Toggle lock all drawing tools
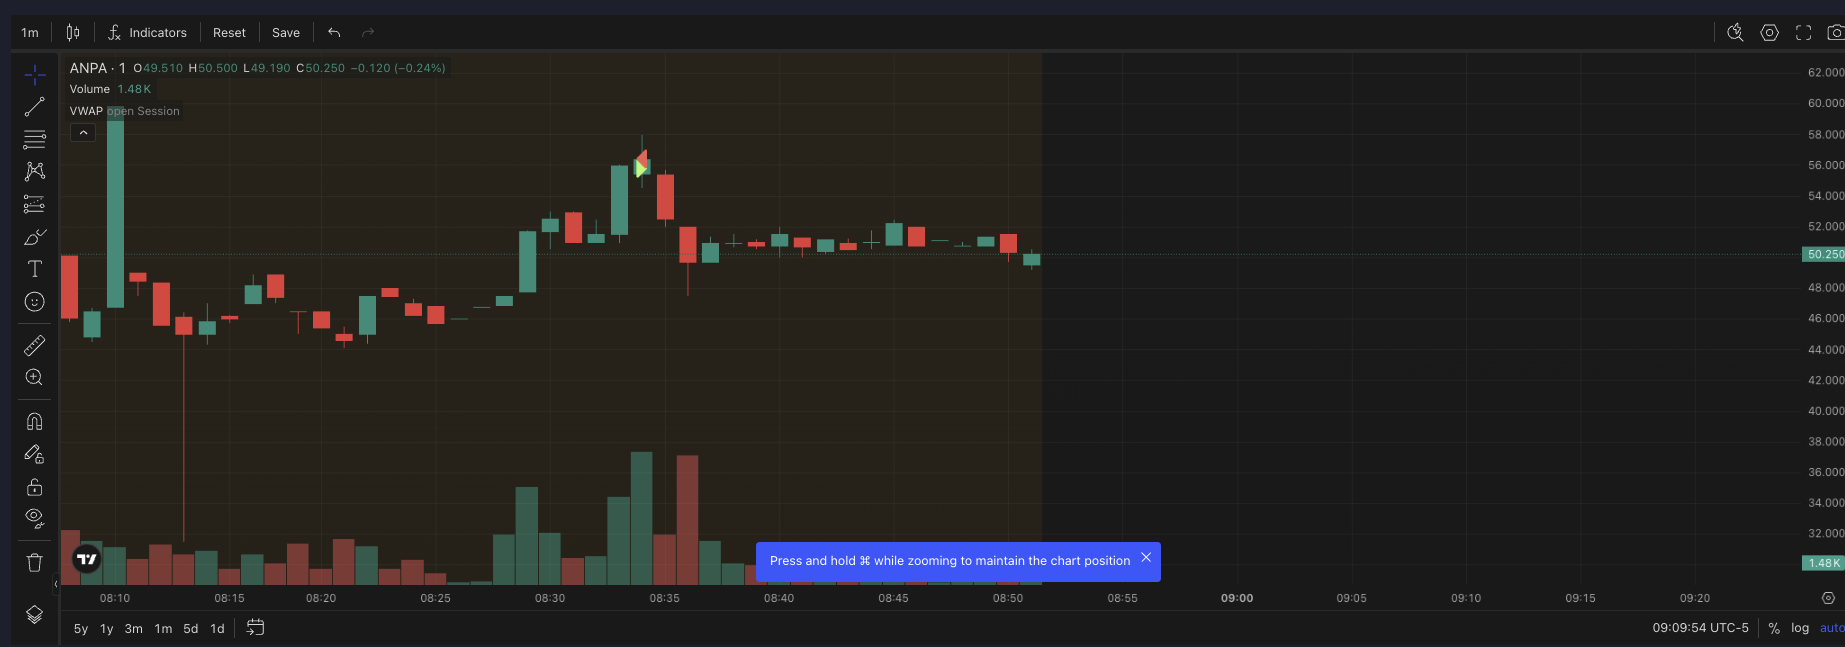The image size is (1845, 647). click(34, 487)
